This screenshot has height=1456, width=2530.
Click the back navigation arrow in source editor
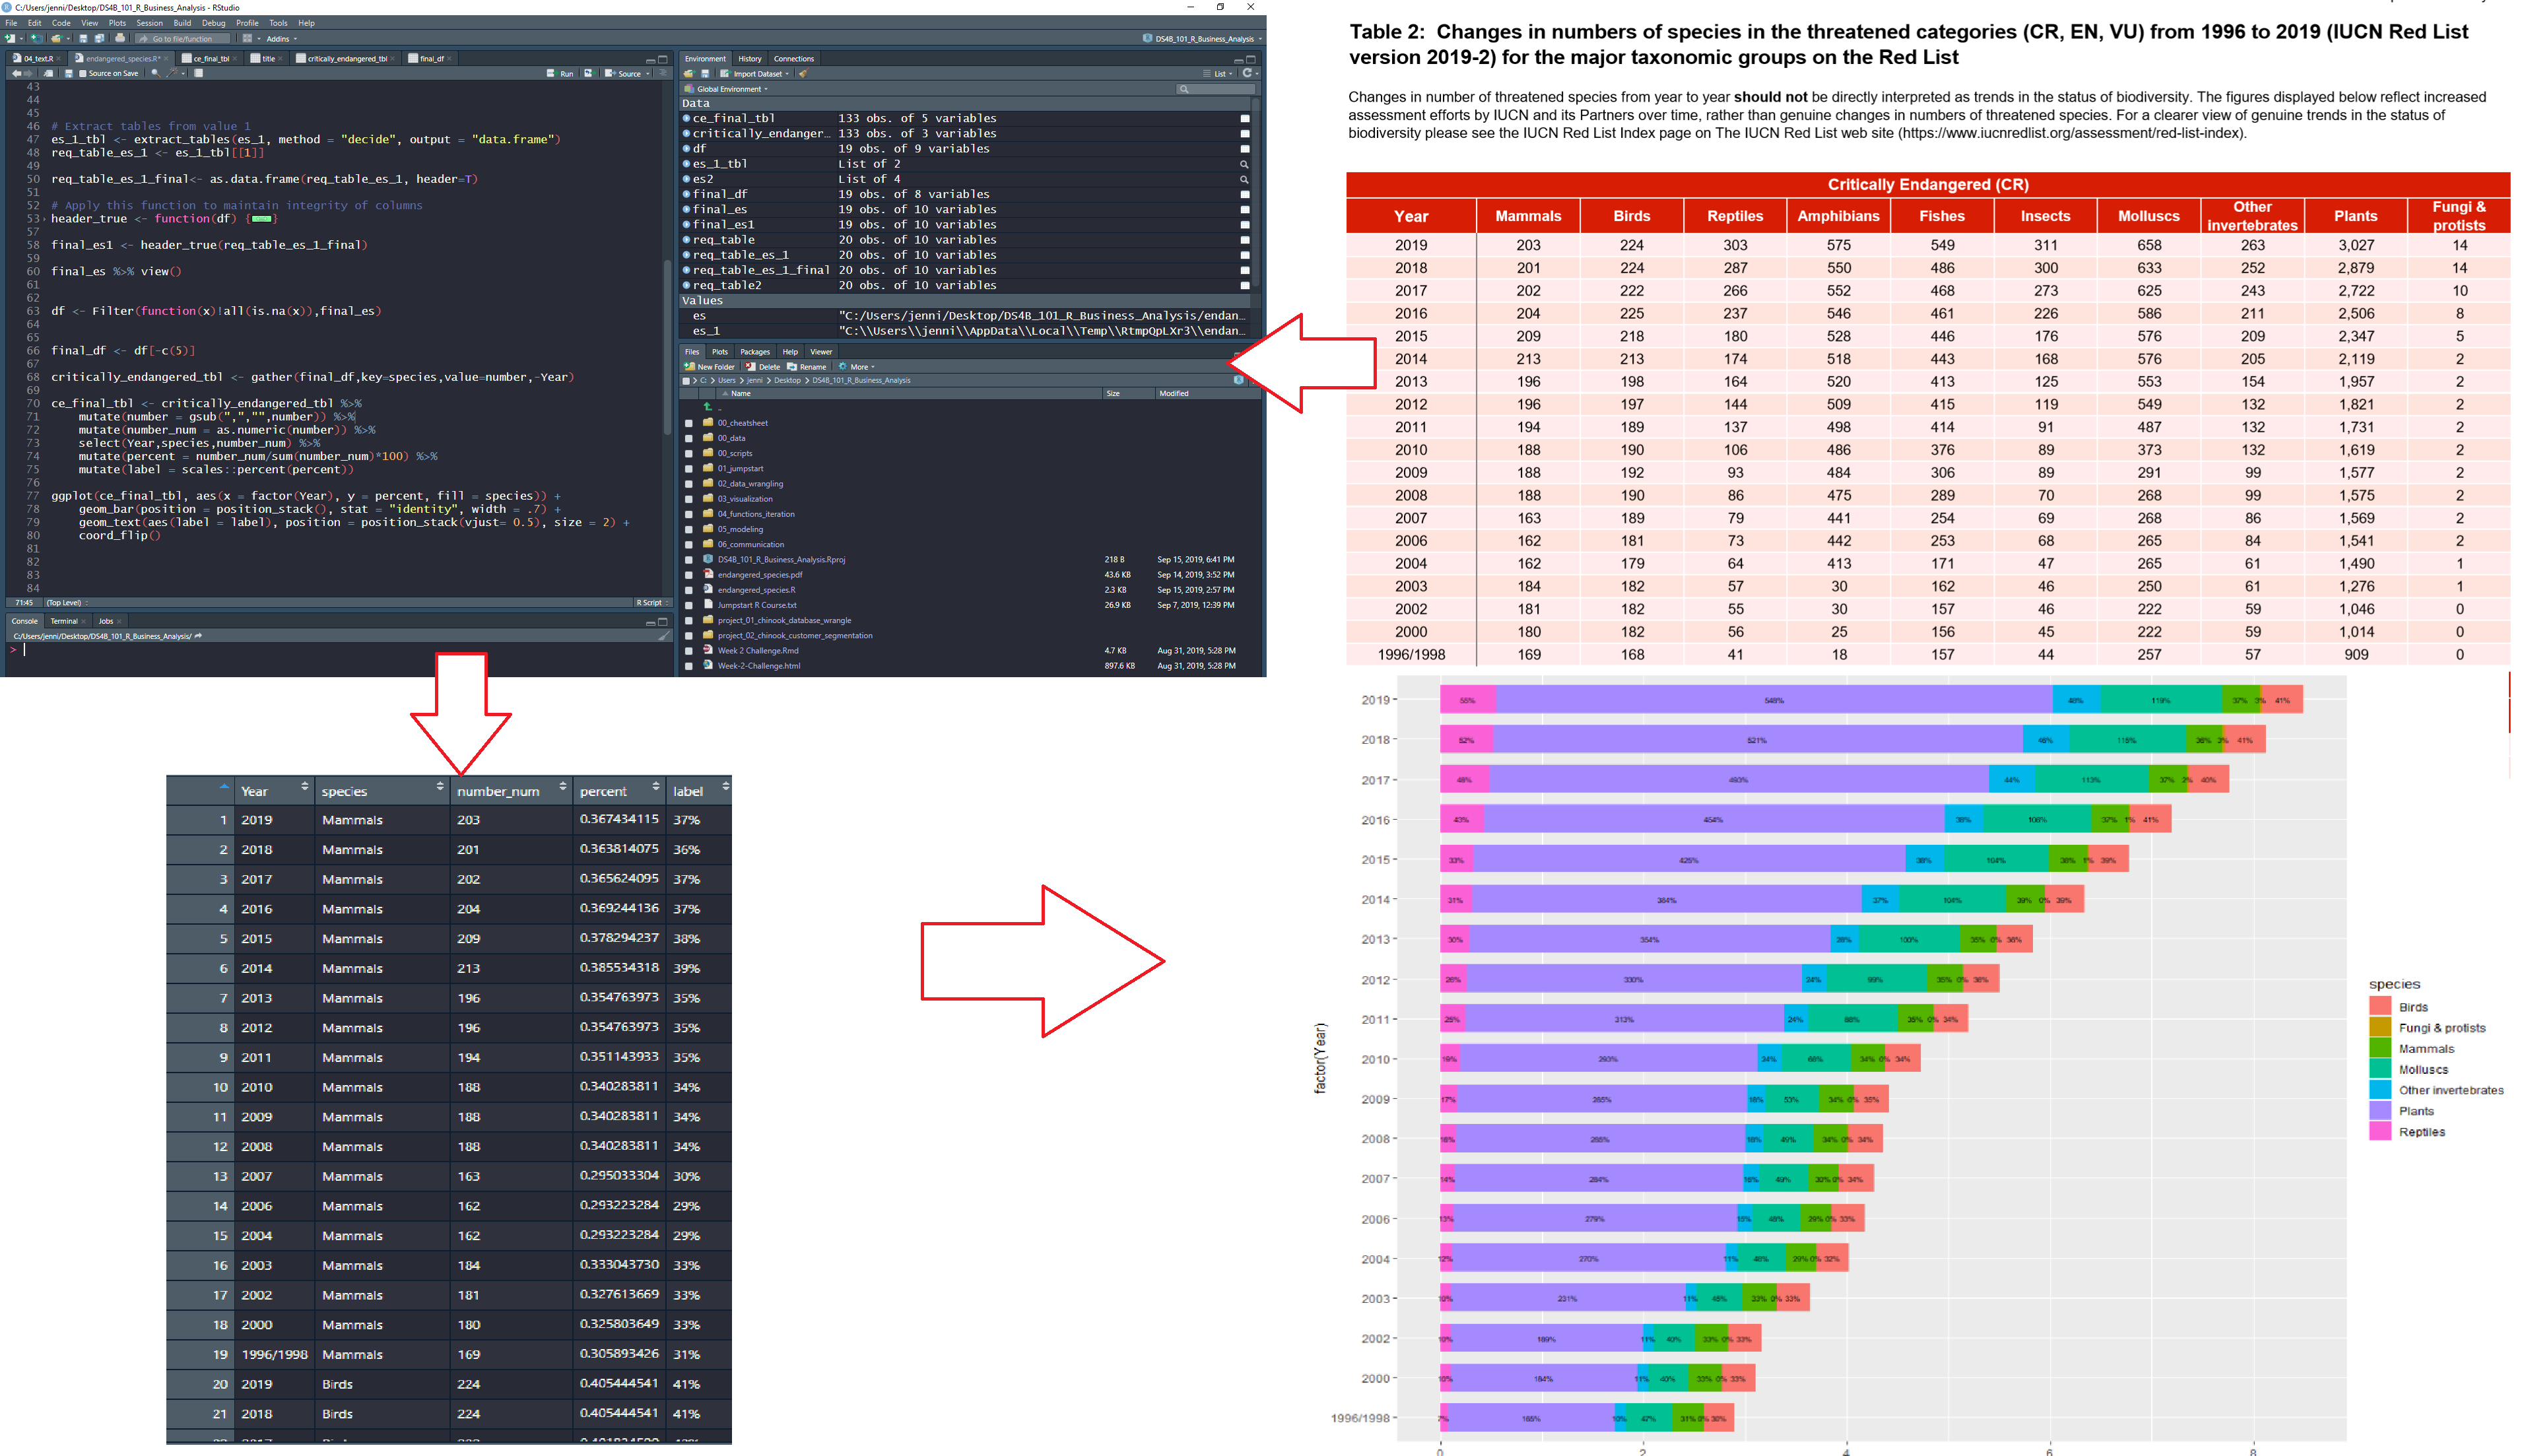[16, 73]
